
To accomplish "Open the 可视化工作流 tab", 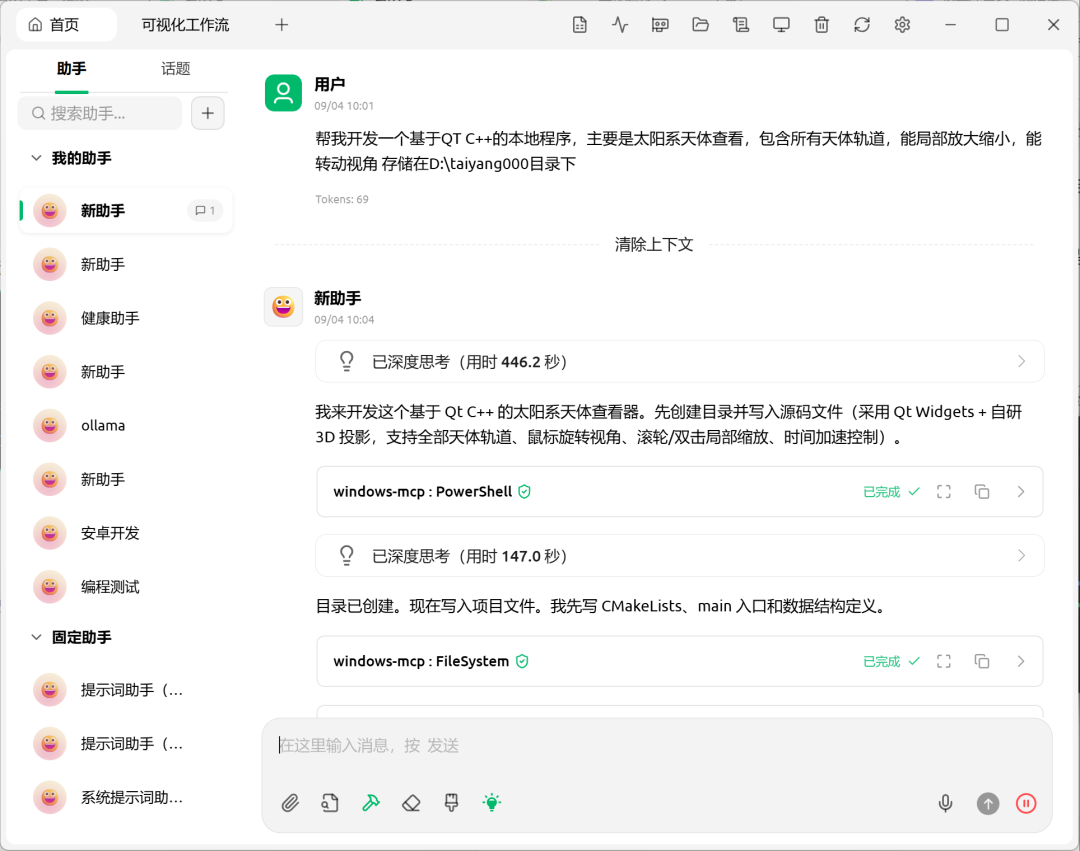I will click(185, 25).
